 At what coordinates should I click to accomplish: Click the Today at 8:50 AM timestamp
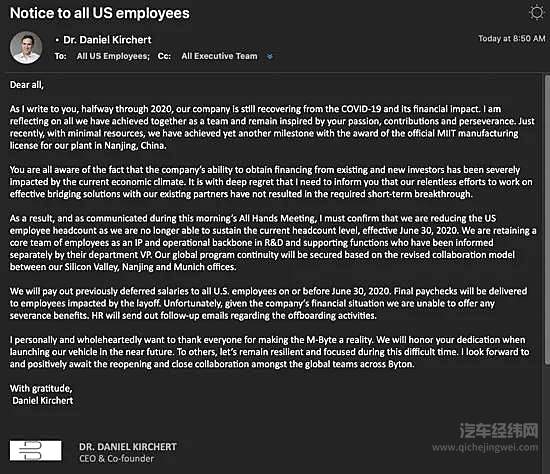pyautogui.click(x=512, y=39)
